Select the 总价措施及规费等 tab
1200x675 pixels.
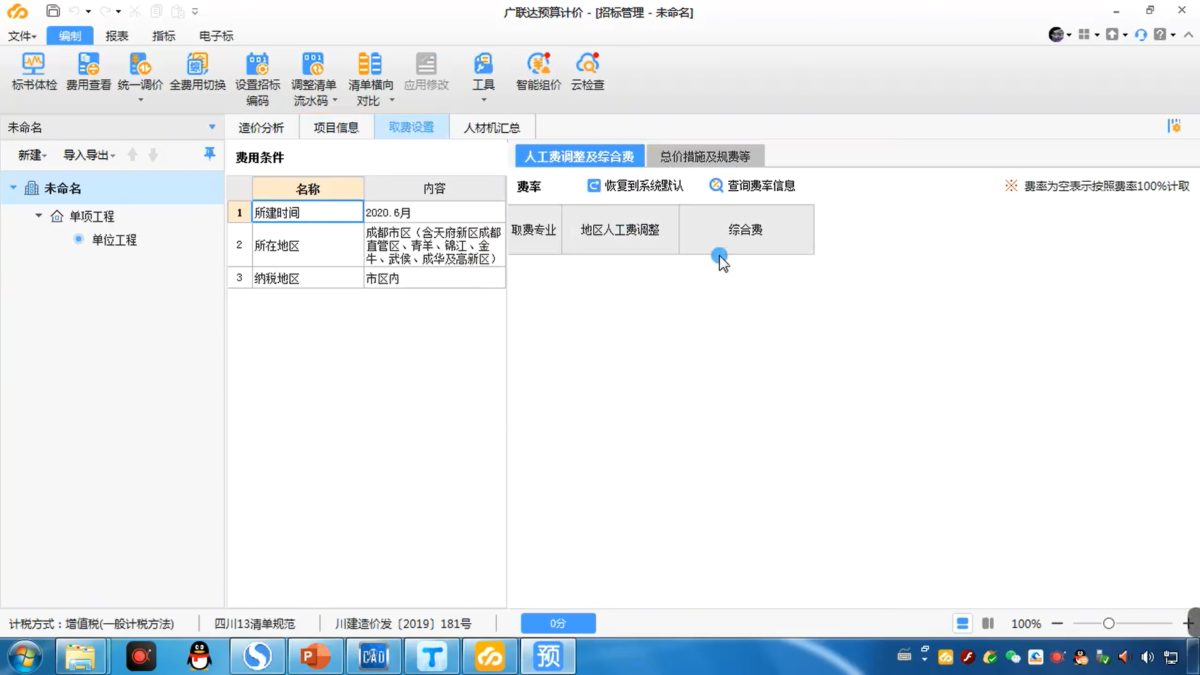tap(705, 156)
